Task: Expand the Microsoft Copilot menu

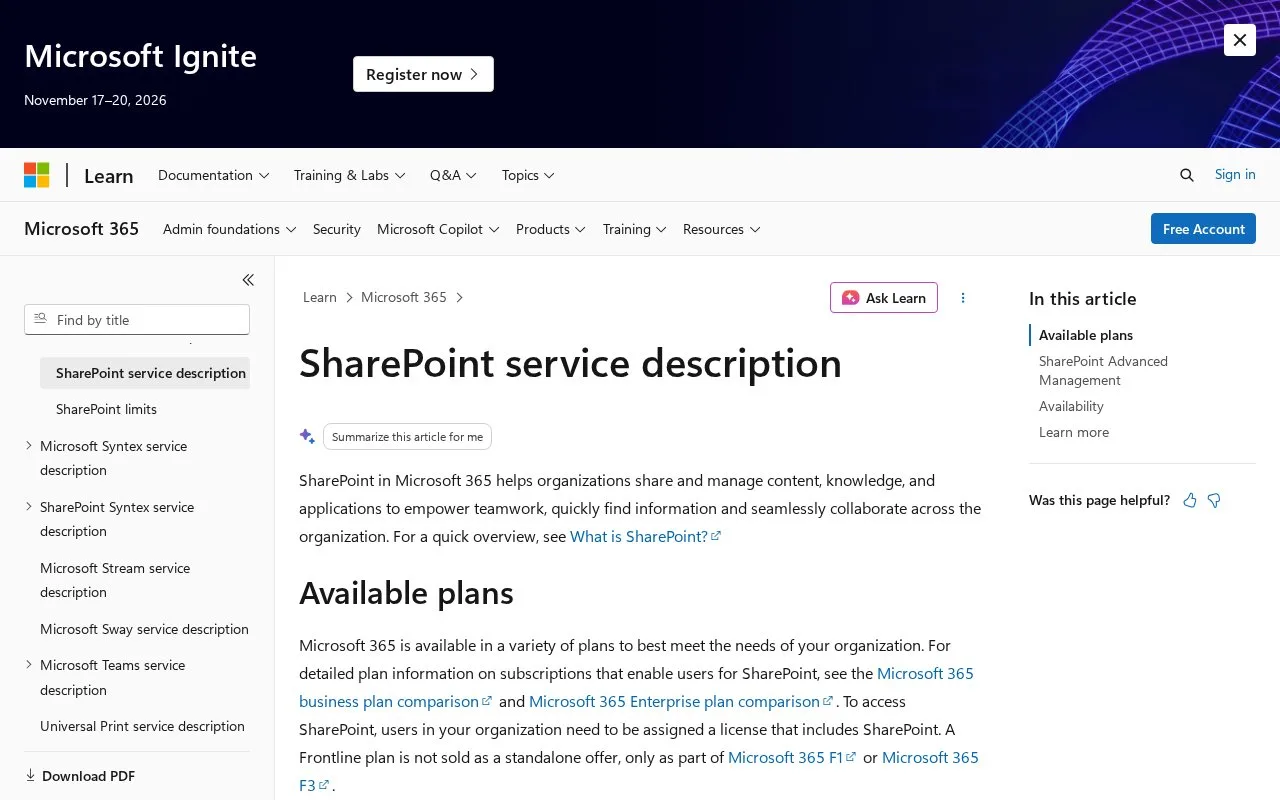Action: click(438, 229)
